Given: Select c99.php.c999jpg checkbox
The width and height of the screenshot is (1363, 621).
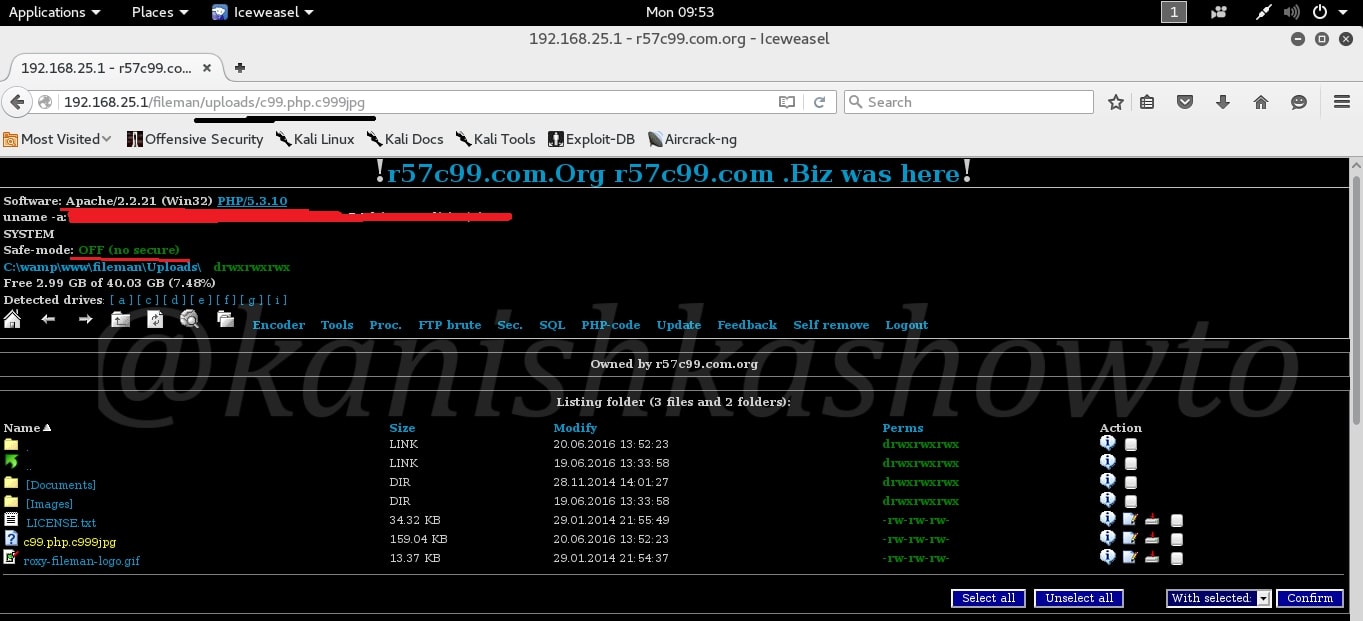Looking at the screenshot, I should pos(1177,540).
